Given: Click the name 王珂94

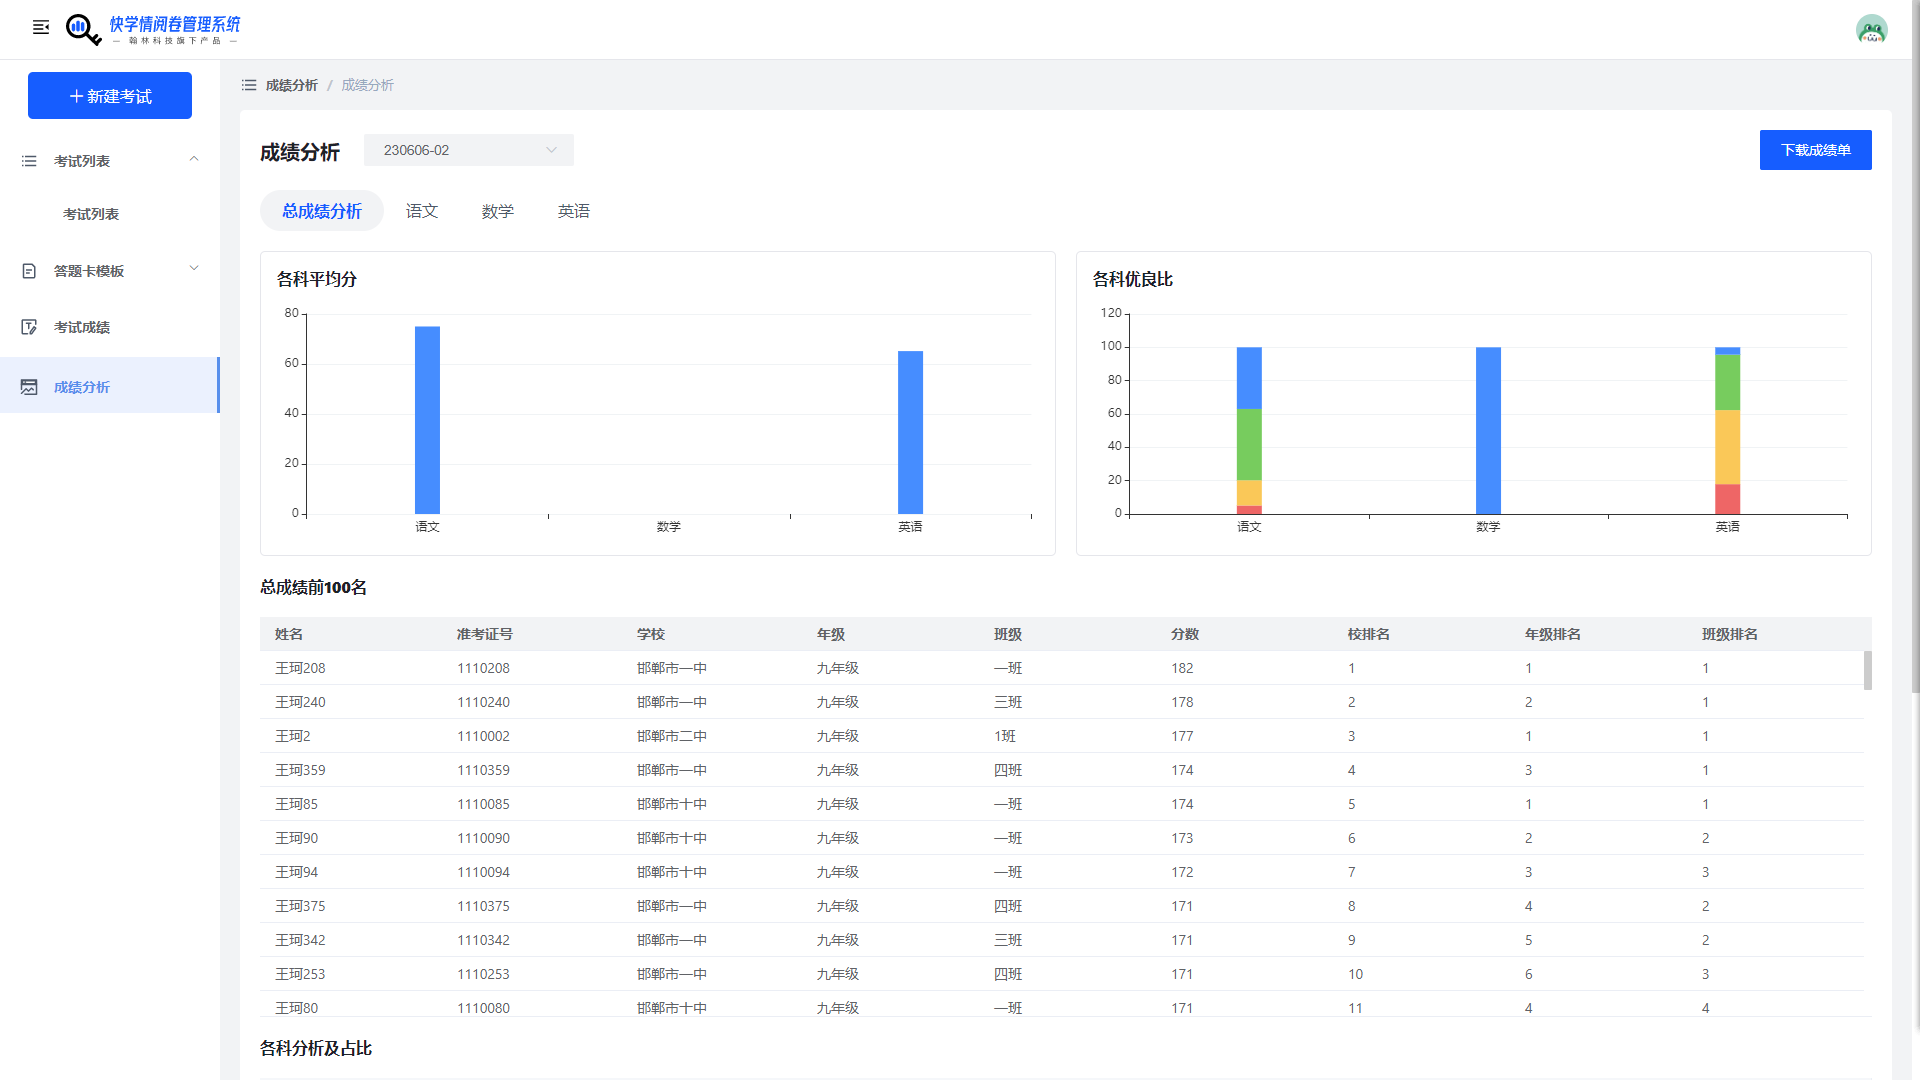Looking at the screenshot, I should click(296, 872).
